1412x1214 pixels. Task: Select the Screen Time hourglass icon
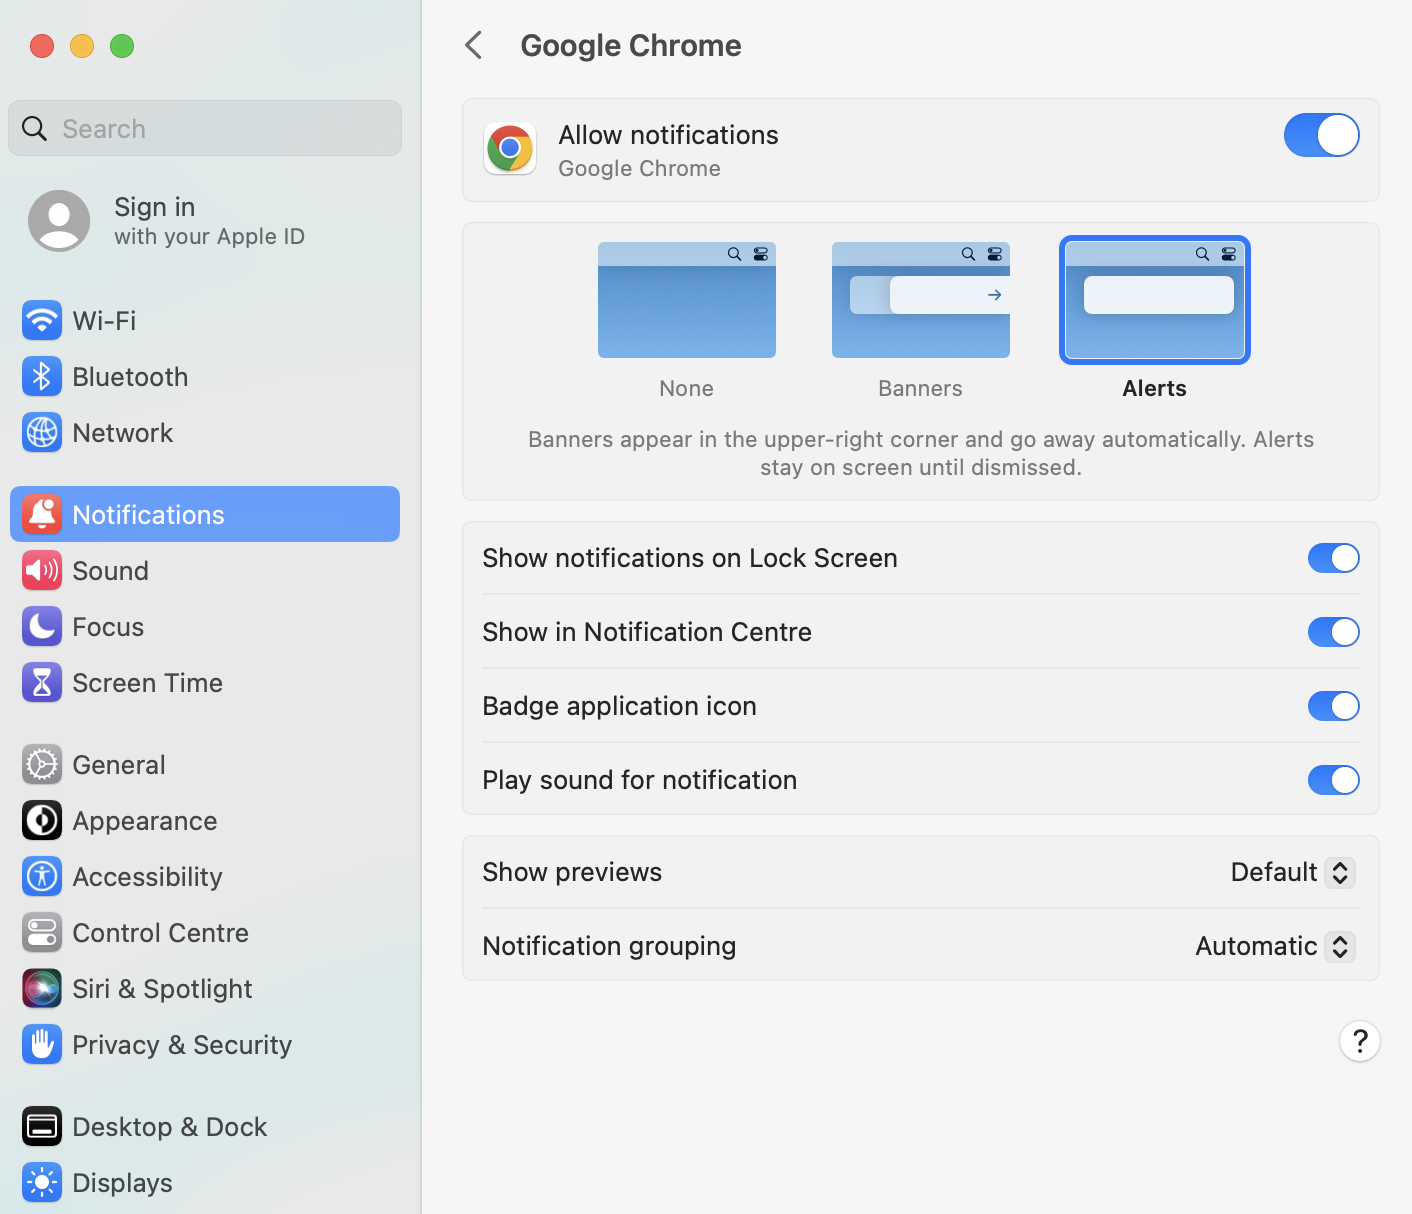(x=42, y=682)
